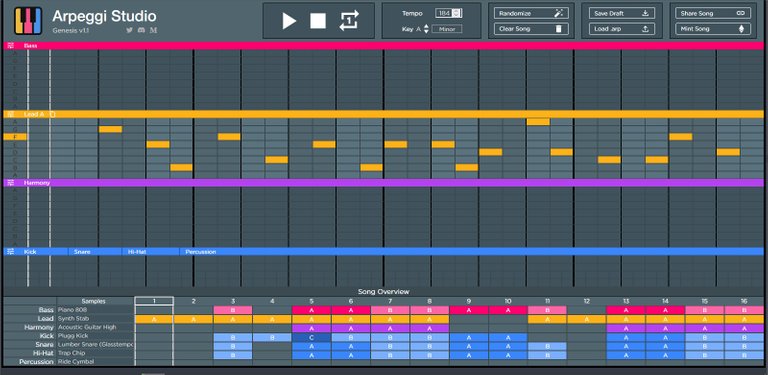
Task: Click the Harmony pattern A block in bar 5
Action: pos(312,328)
